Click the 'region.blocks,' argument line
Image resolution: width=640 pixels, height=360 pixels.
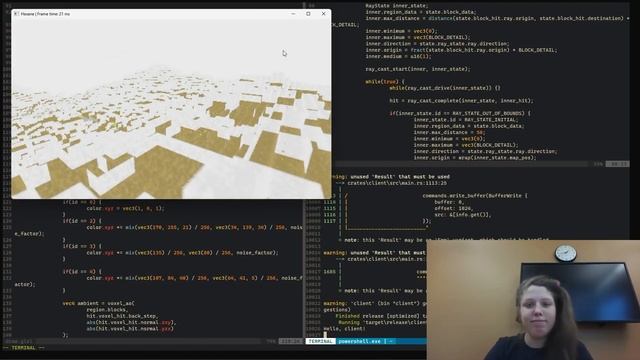[107, 310]
